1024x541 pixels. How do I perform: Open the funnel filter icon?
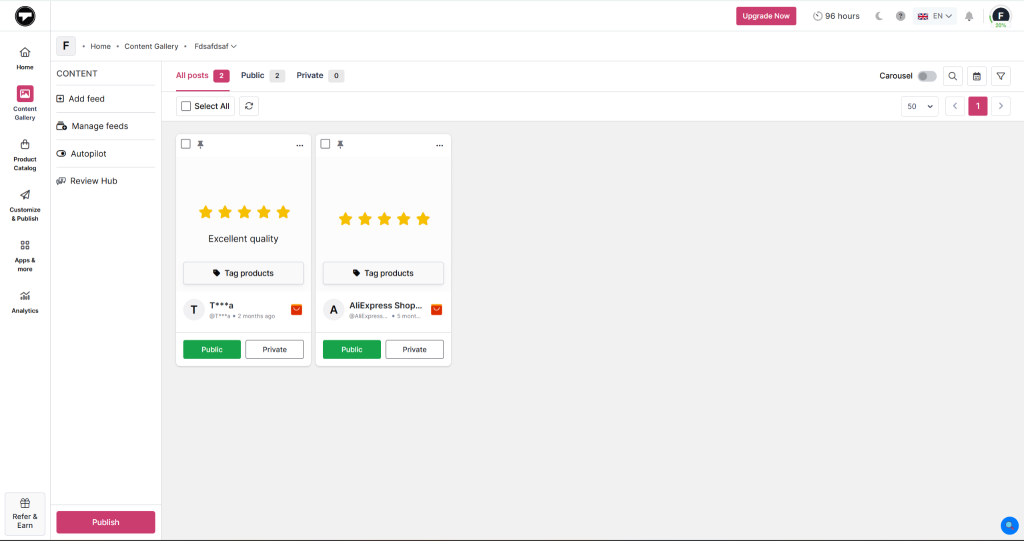(1000, 76)
